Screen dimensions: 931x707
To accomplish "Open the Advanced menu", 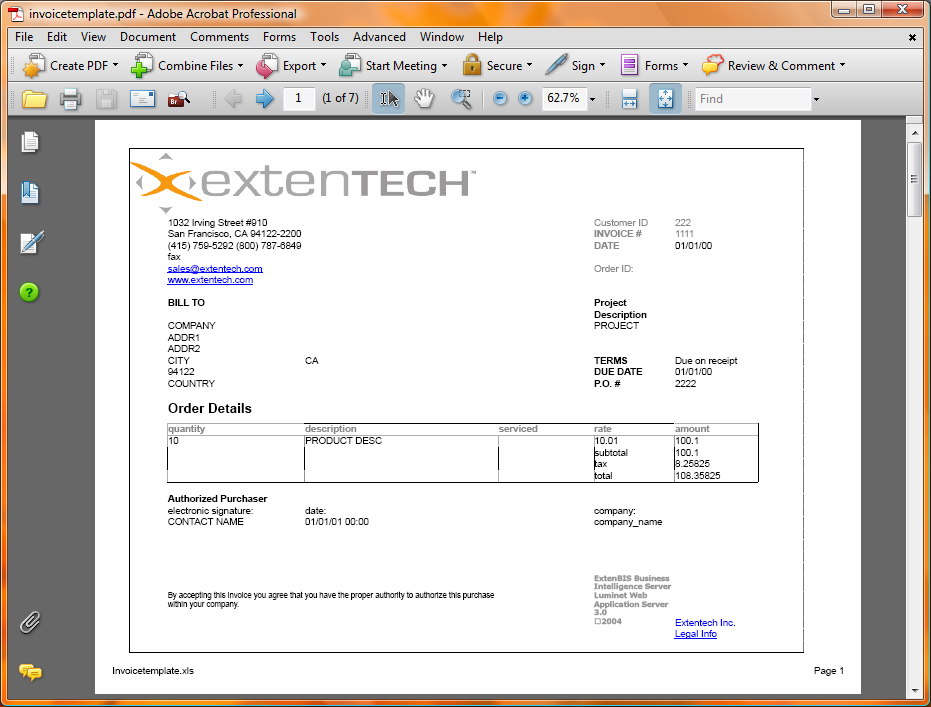I will [x=379, y=37].
